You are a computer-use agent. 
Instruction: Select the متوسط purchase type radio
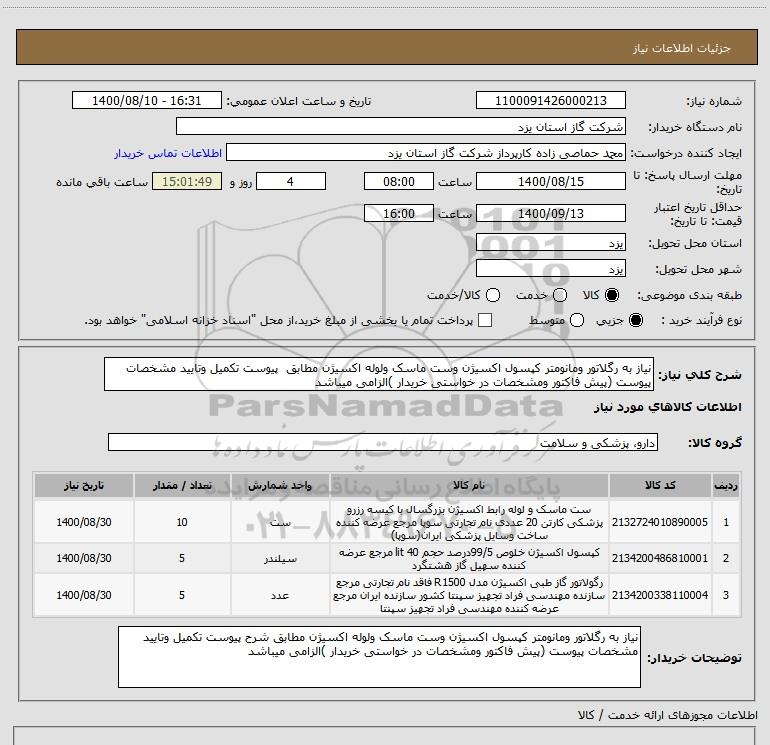coord(577,320)
